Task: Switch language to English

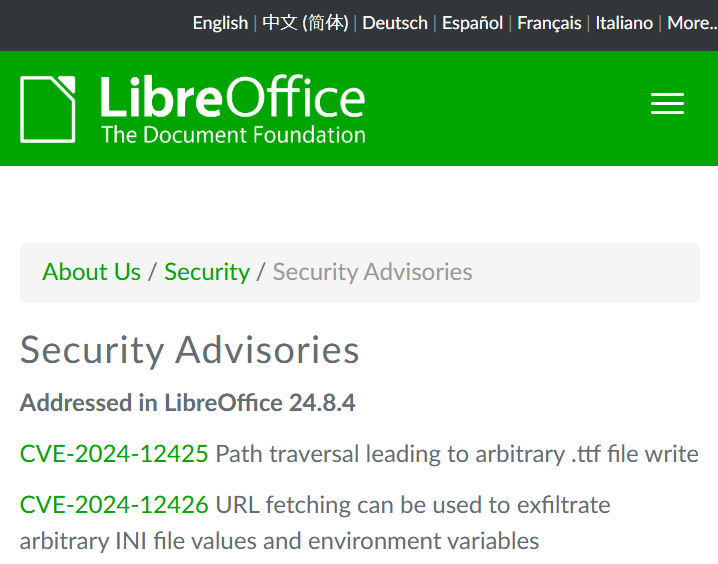Action: 220,23
